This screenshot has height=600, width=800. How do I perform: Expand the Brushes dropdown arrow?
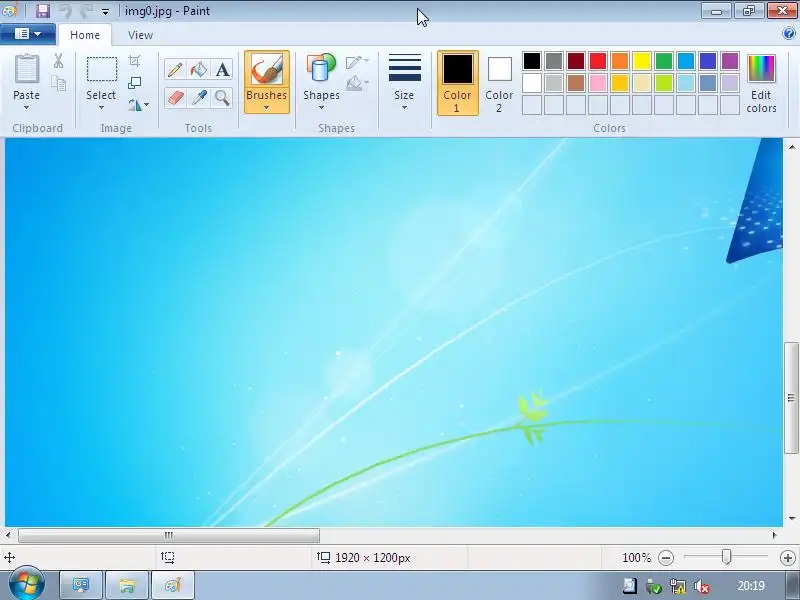tap(266, 108)
